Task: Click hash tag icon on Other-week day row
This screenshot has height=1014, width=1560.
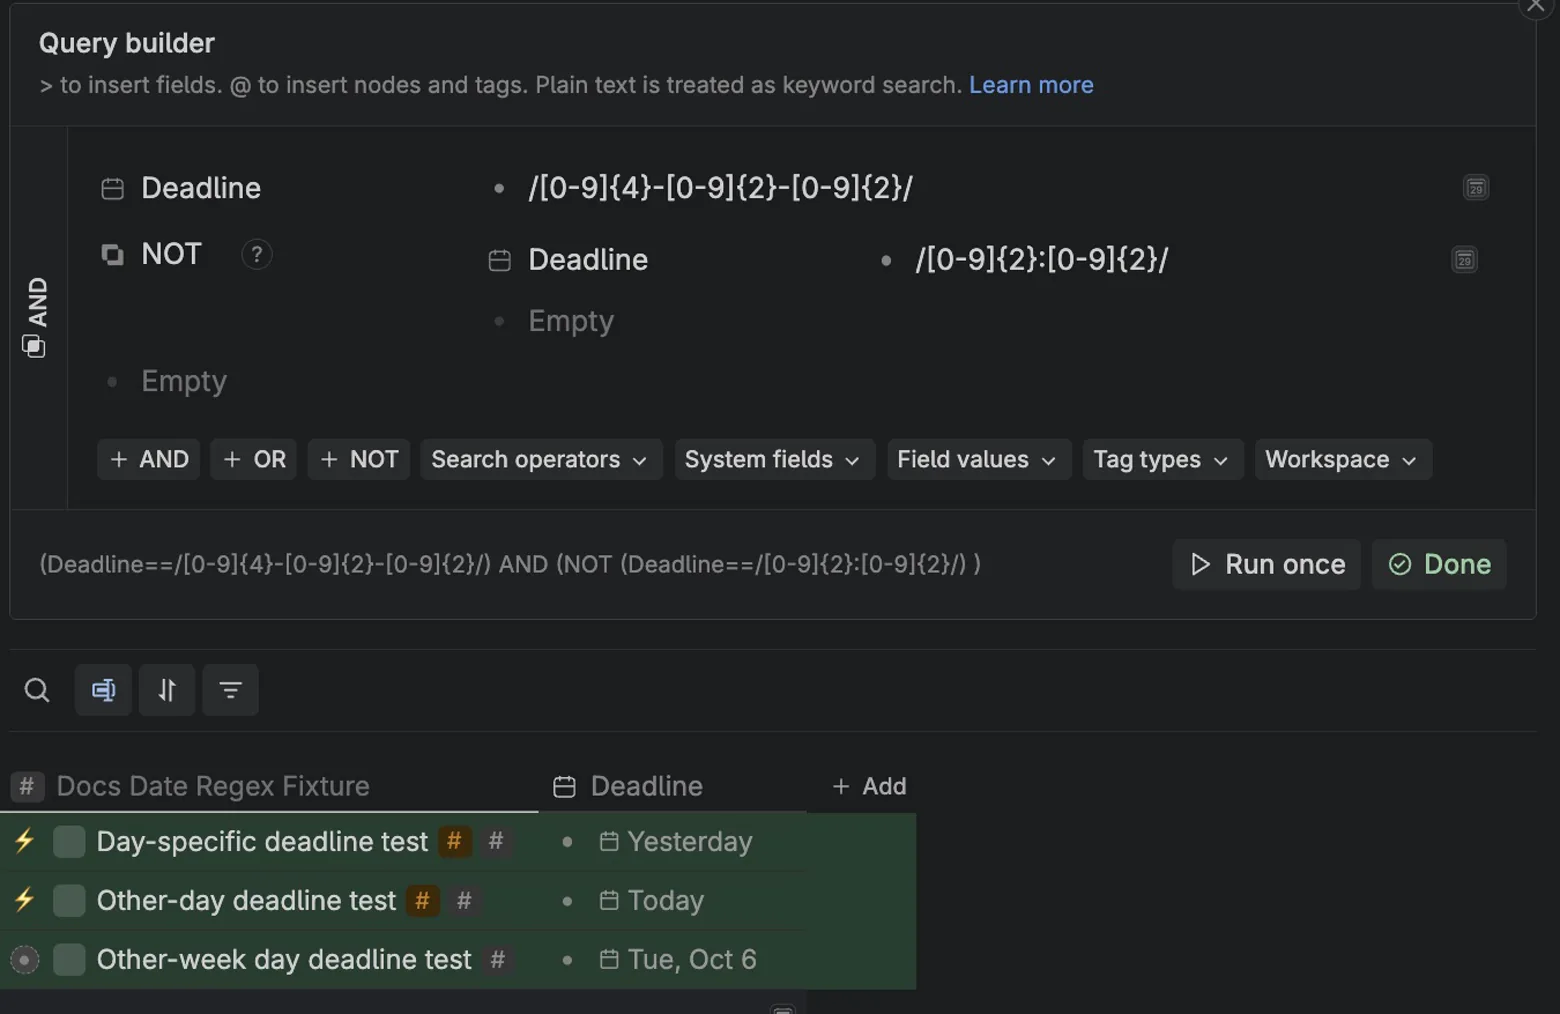Action: tap(498, 960)
